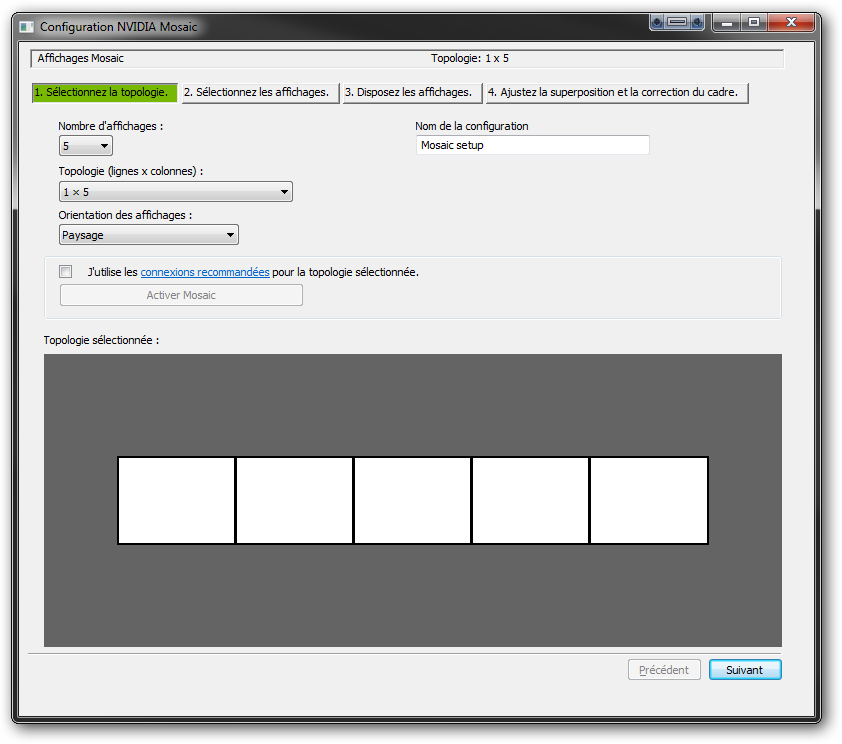Click the Activer Mosaic button
Viewport: 842px width, 744px height.
(x=181, y=295)
